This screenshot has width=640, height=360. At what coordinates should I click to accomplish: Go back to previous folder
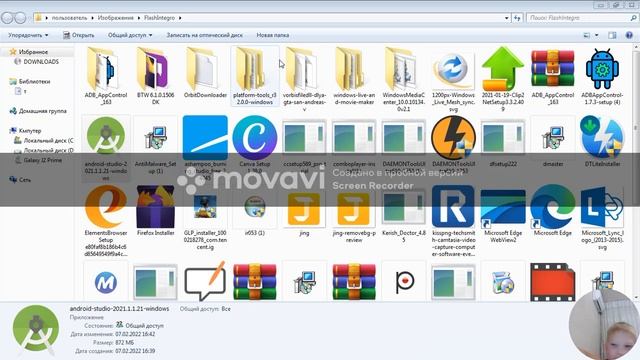tap(7, 18)
